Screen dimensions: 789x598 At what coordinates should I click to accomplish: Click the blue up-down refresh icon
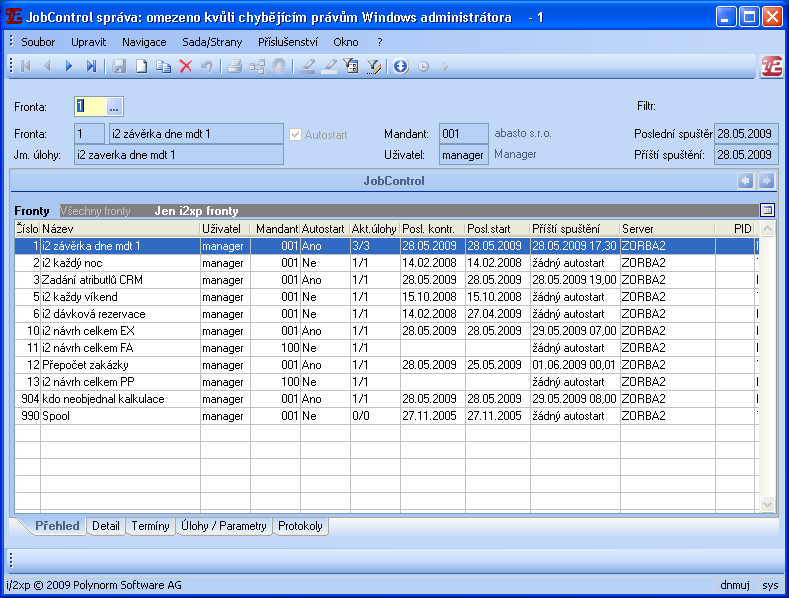tap(401, 66)
